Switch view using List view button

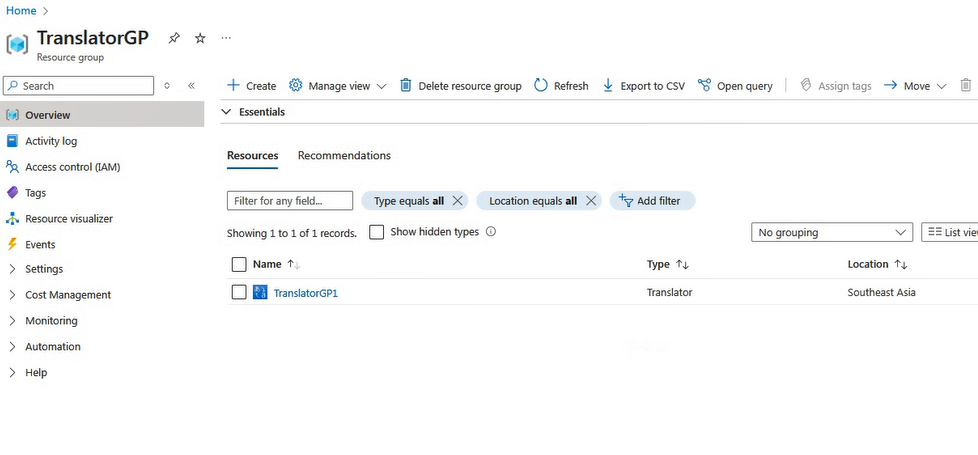[950, 232]
